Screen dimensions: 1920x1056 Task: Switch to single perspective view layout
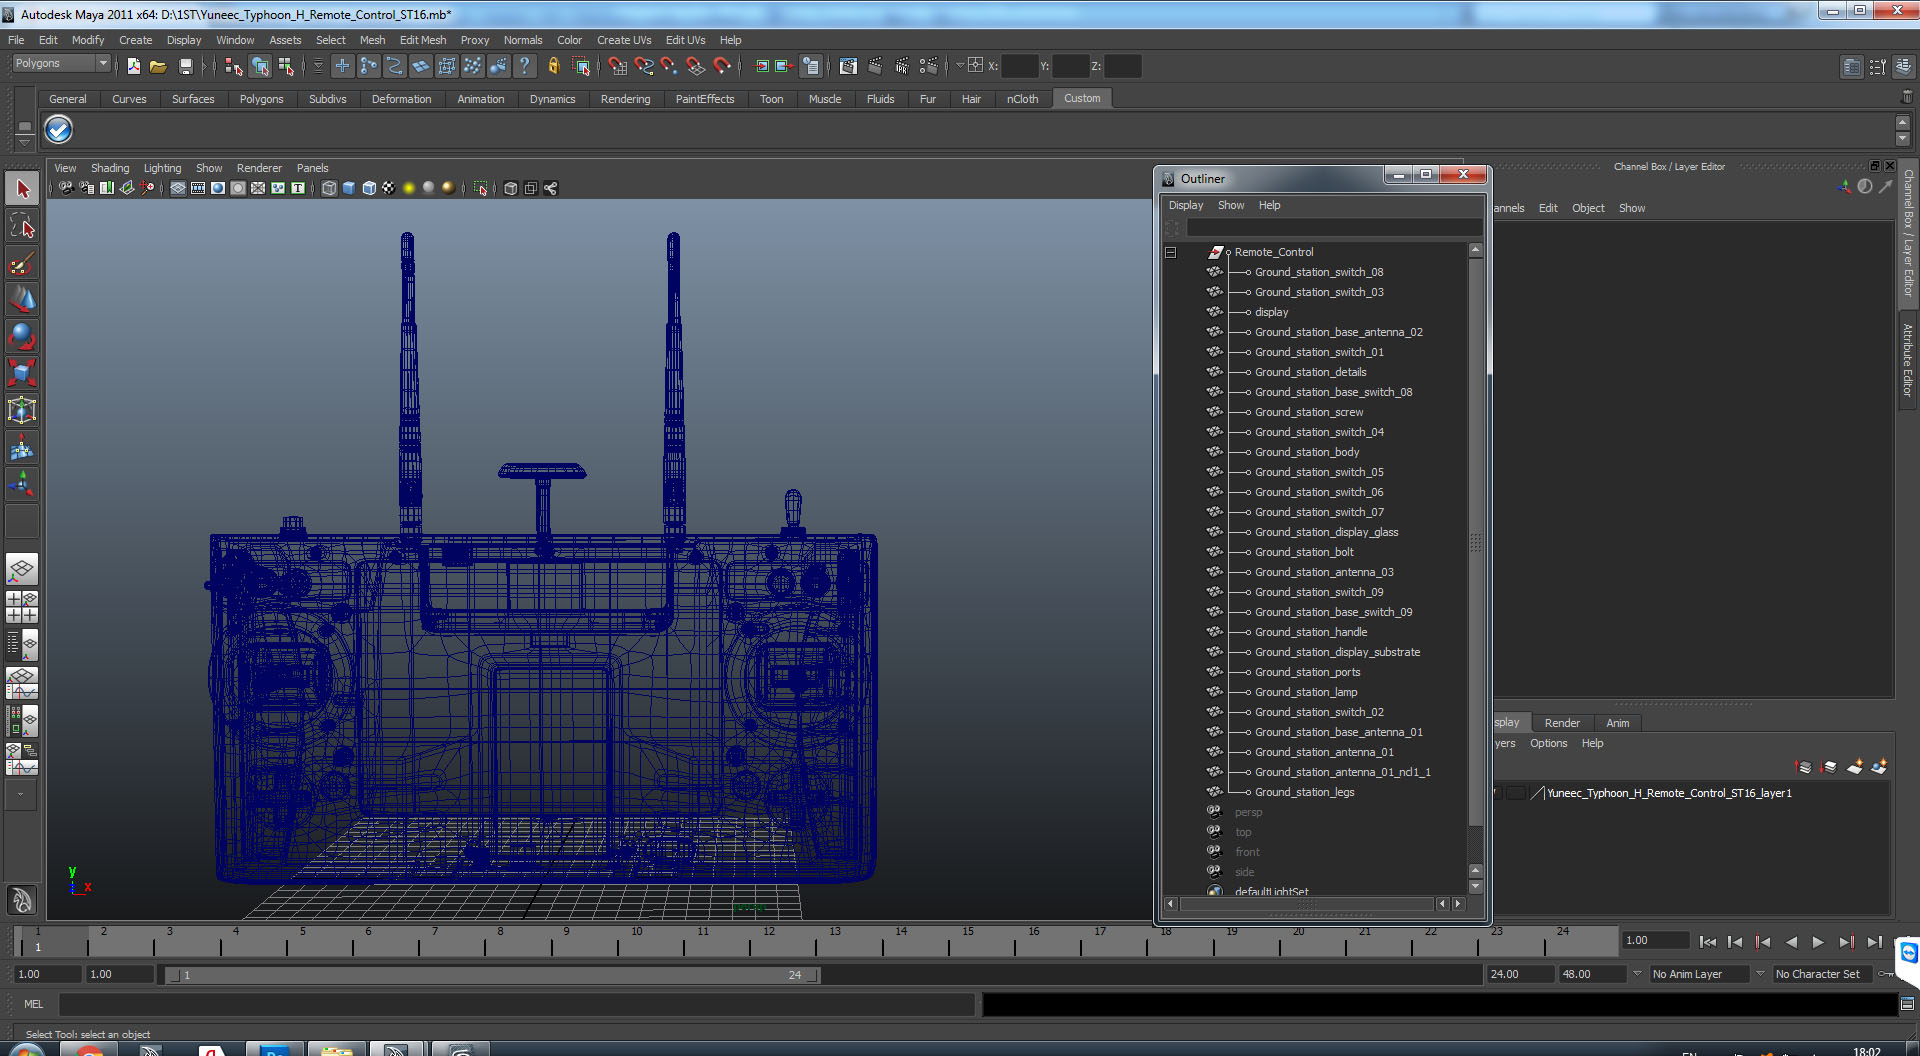pos(22,570)
